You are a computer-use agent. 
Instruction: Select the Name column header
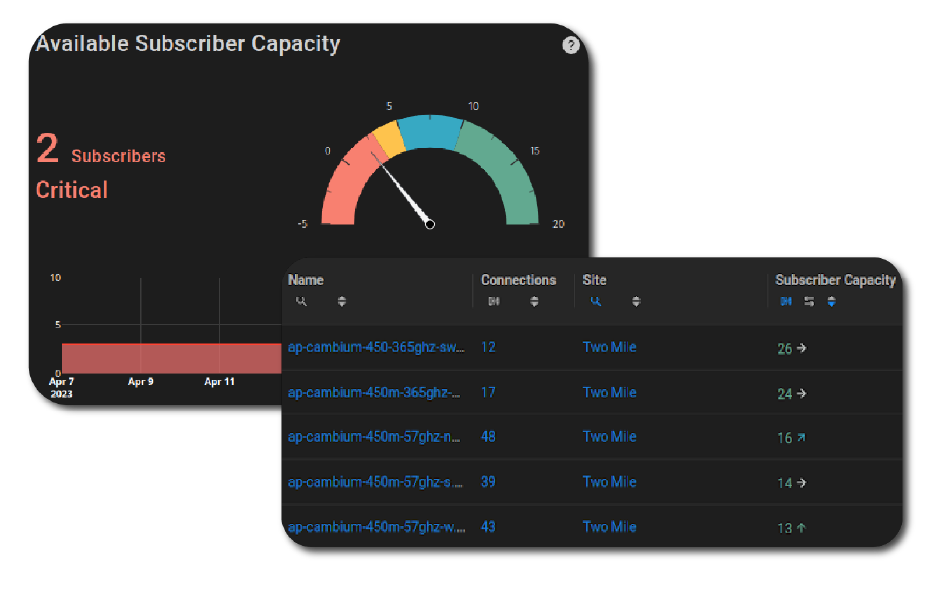tap(305, 279)
